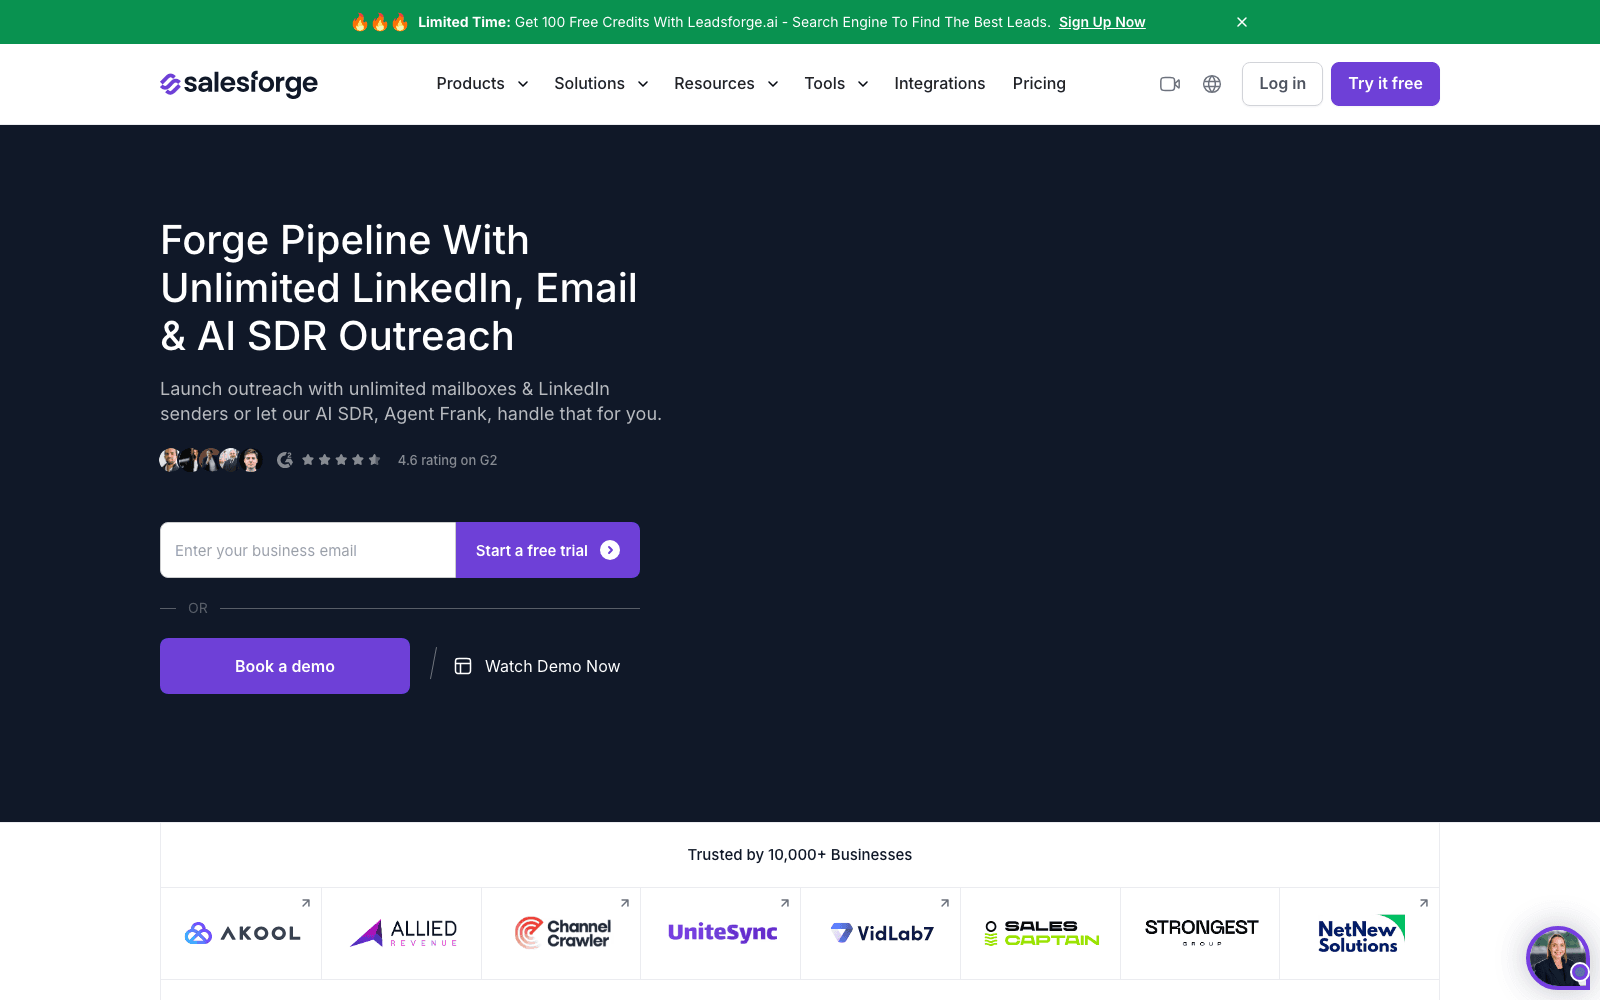Click the Limited Time banner text

point(733,22)
